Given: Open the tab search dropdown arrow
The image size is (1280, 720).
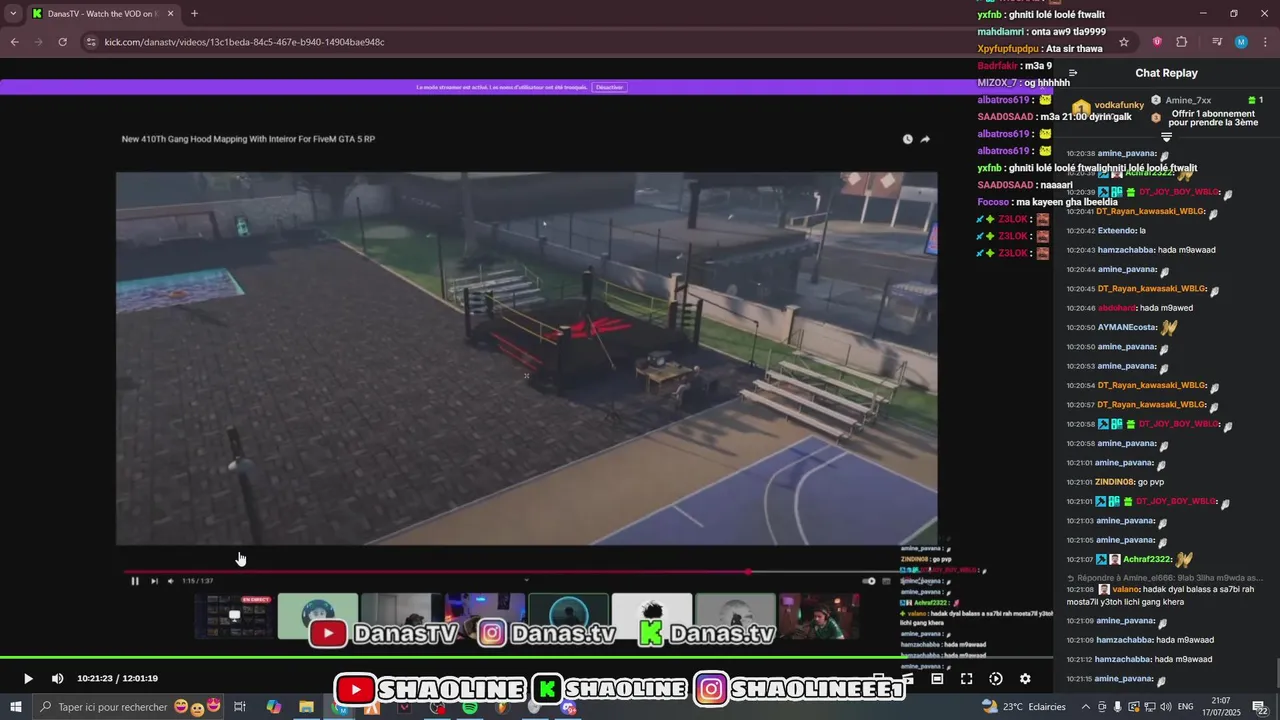Looking at the screenshot, I should click(x=13, y=14).
